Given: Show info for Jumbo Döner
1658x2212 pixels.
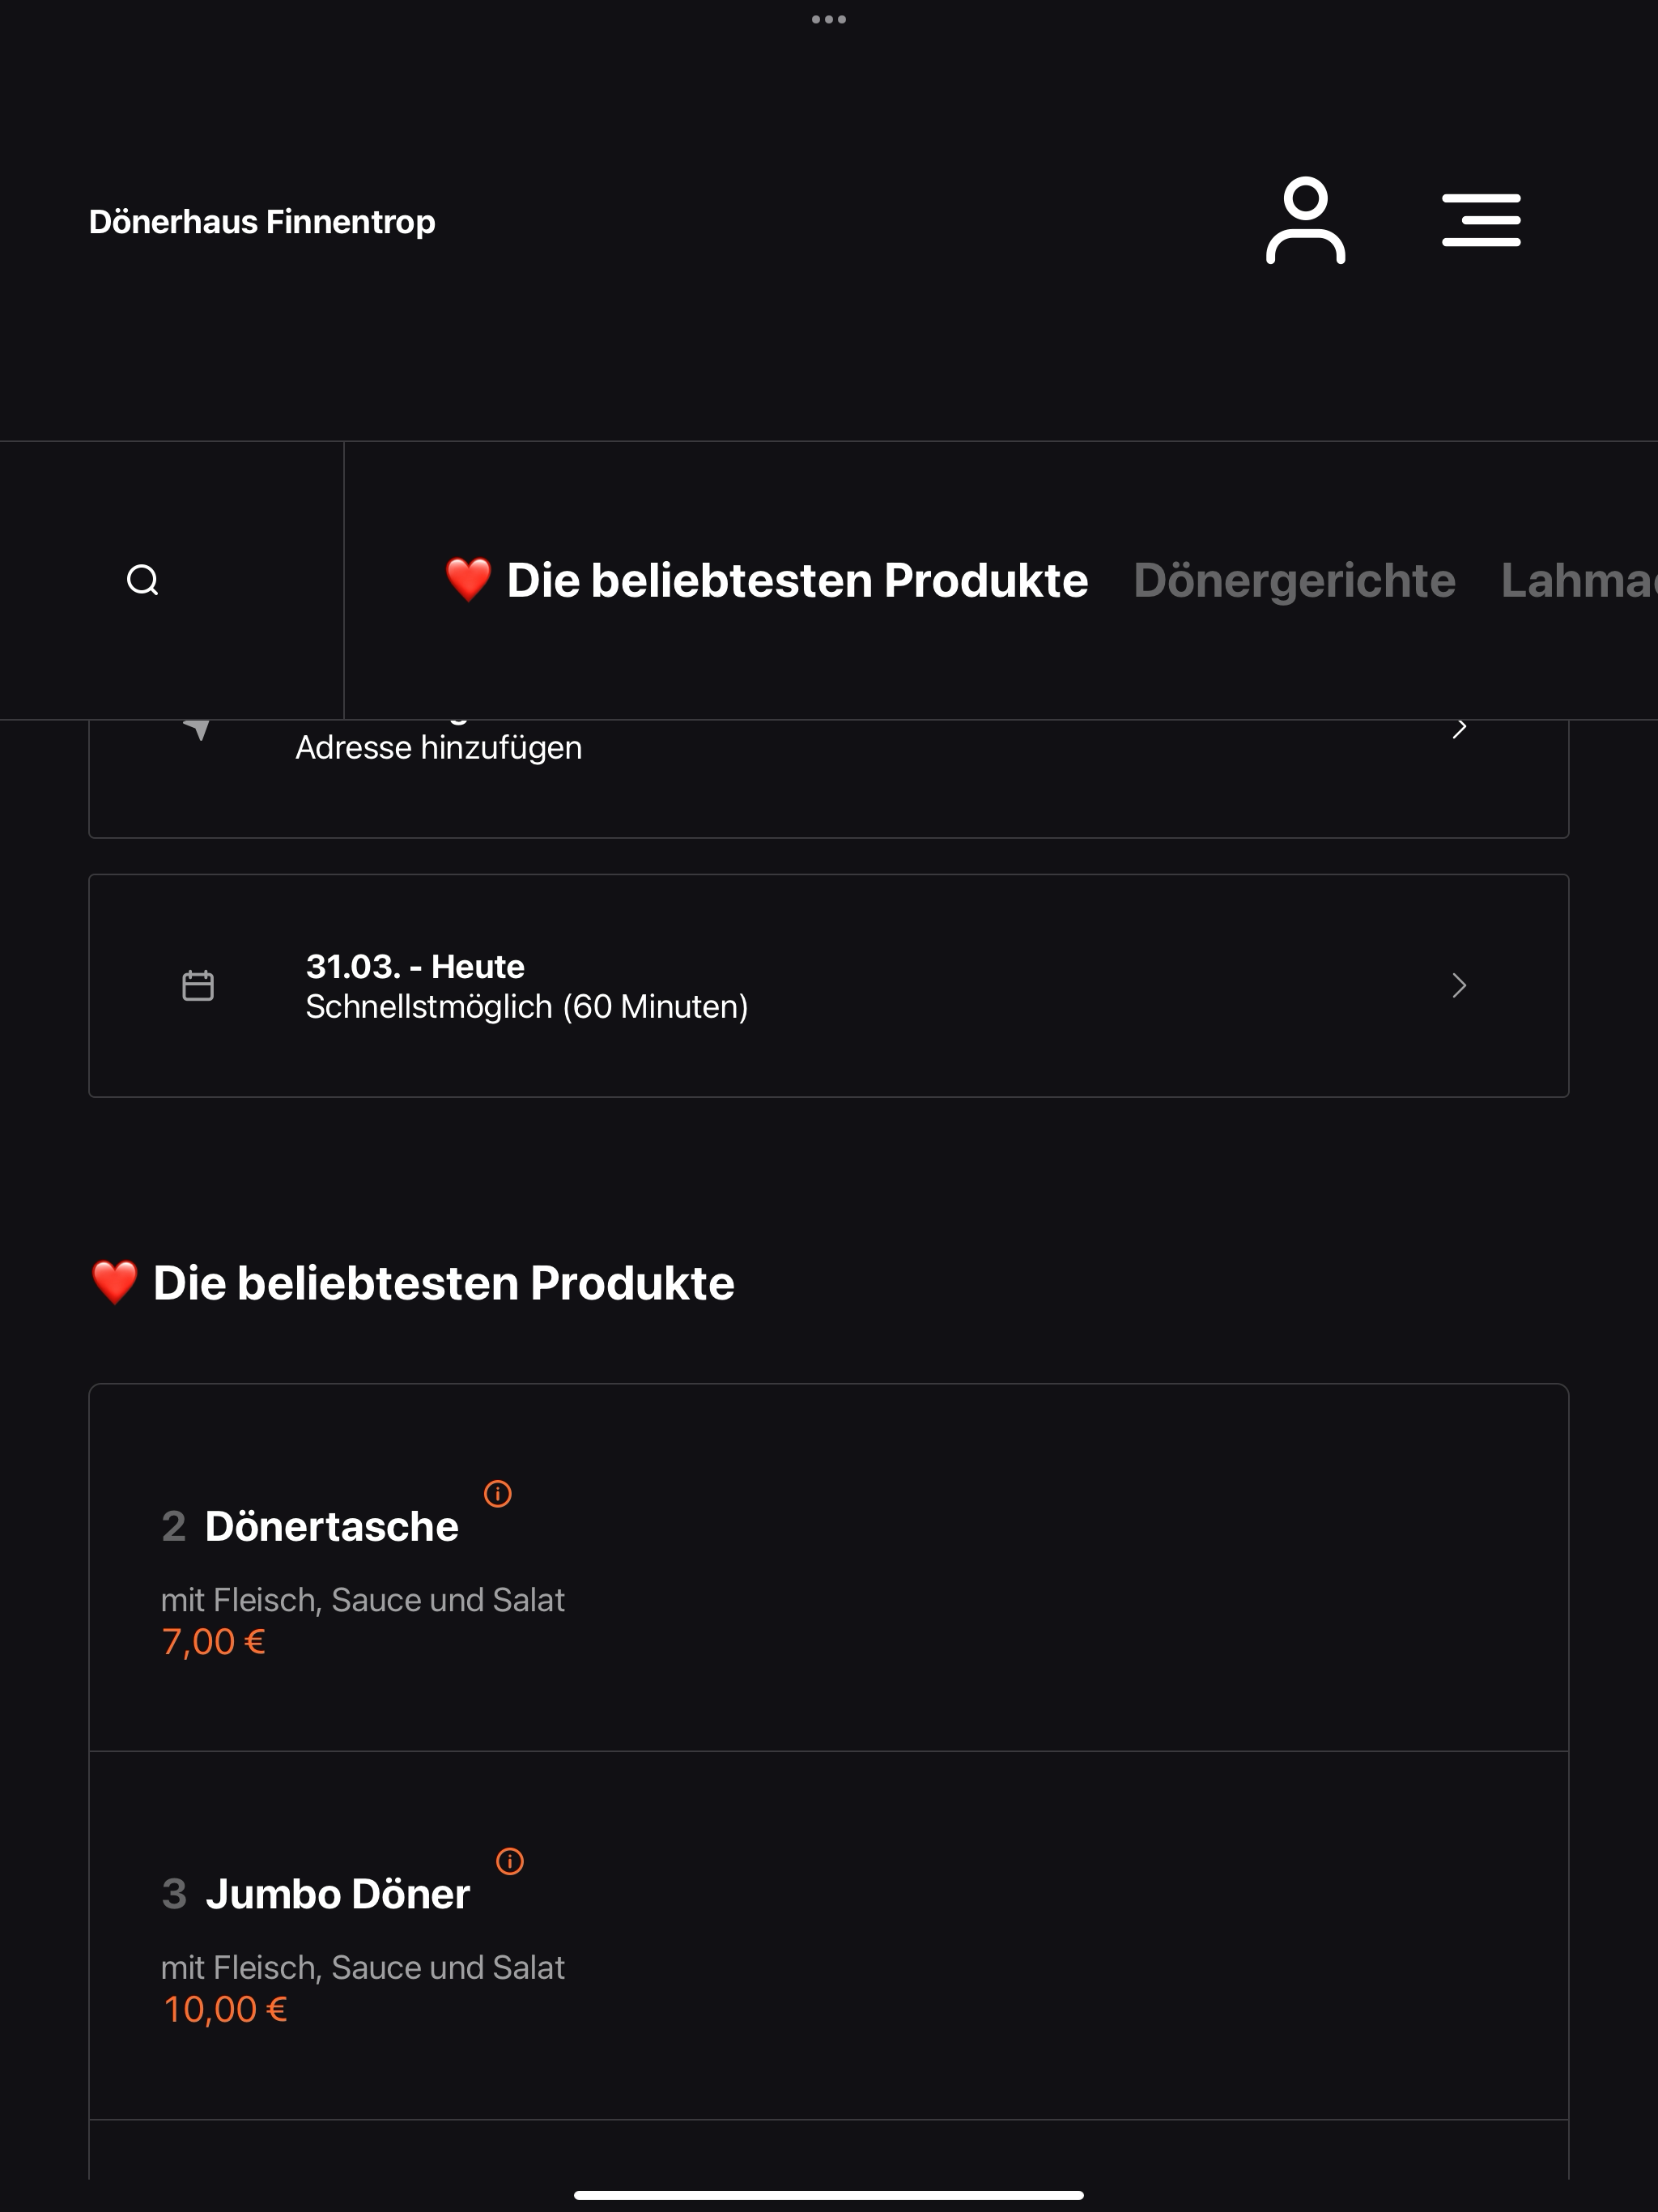Looking at the screenshot, I should pyautogui.click(x=510, y=1861).
